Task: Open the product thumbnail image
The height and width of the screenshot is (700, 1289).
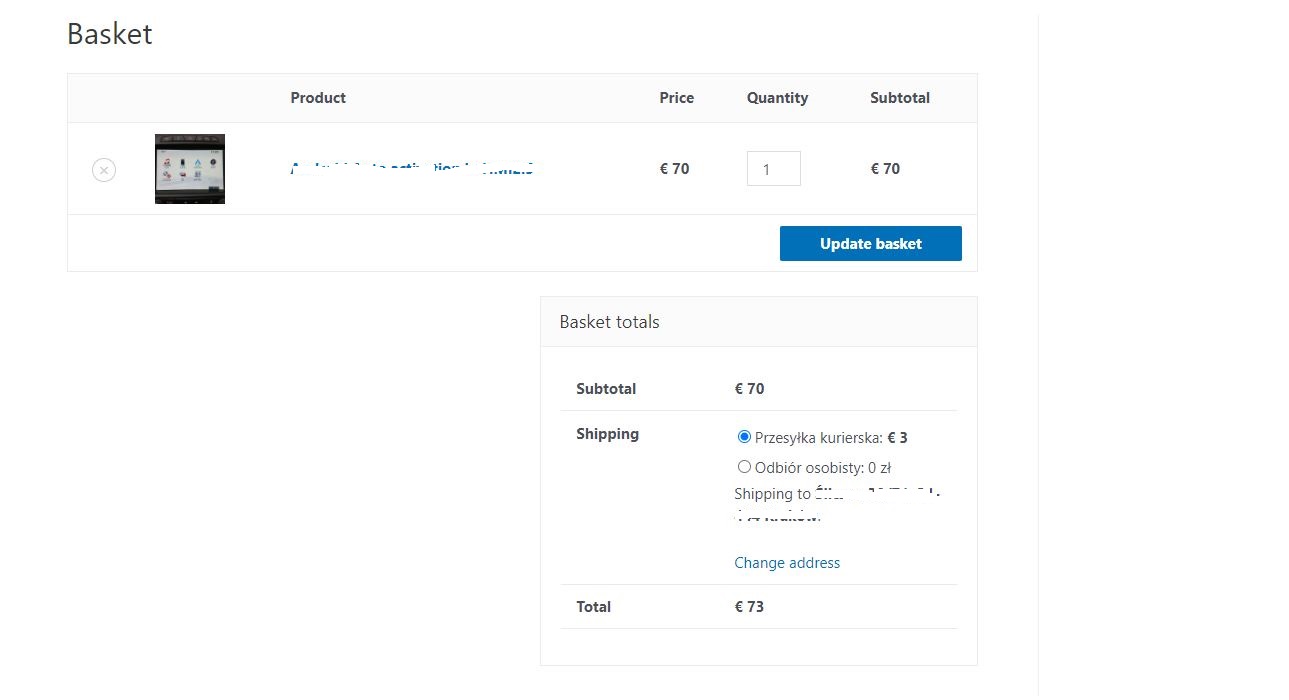Action: coord(190,169)
